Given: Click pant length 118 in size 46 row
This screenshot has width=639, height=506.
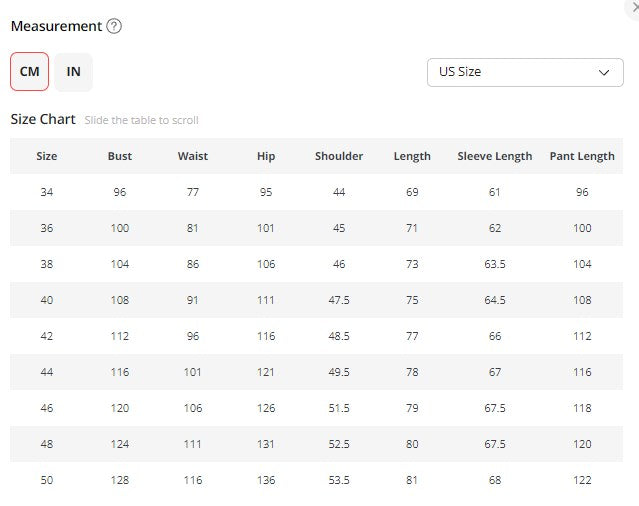Looking at the screenshot, I should click(582, 408).
